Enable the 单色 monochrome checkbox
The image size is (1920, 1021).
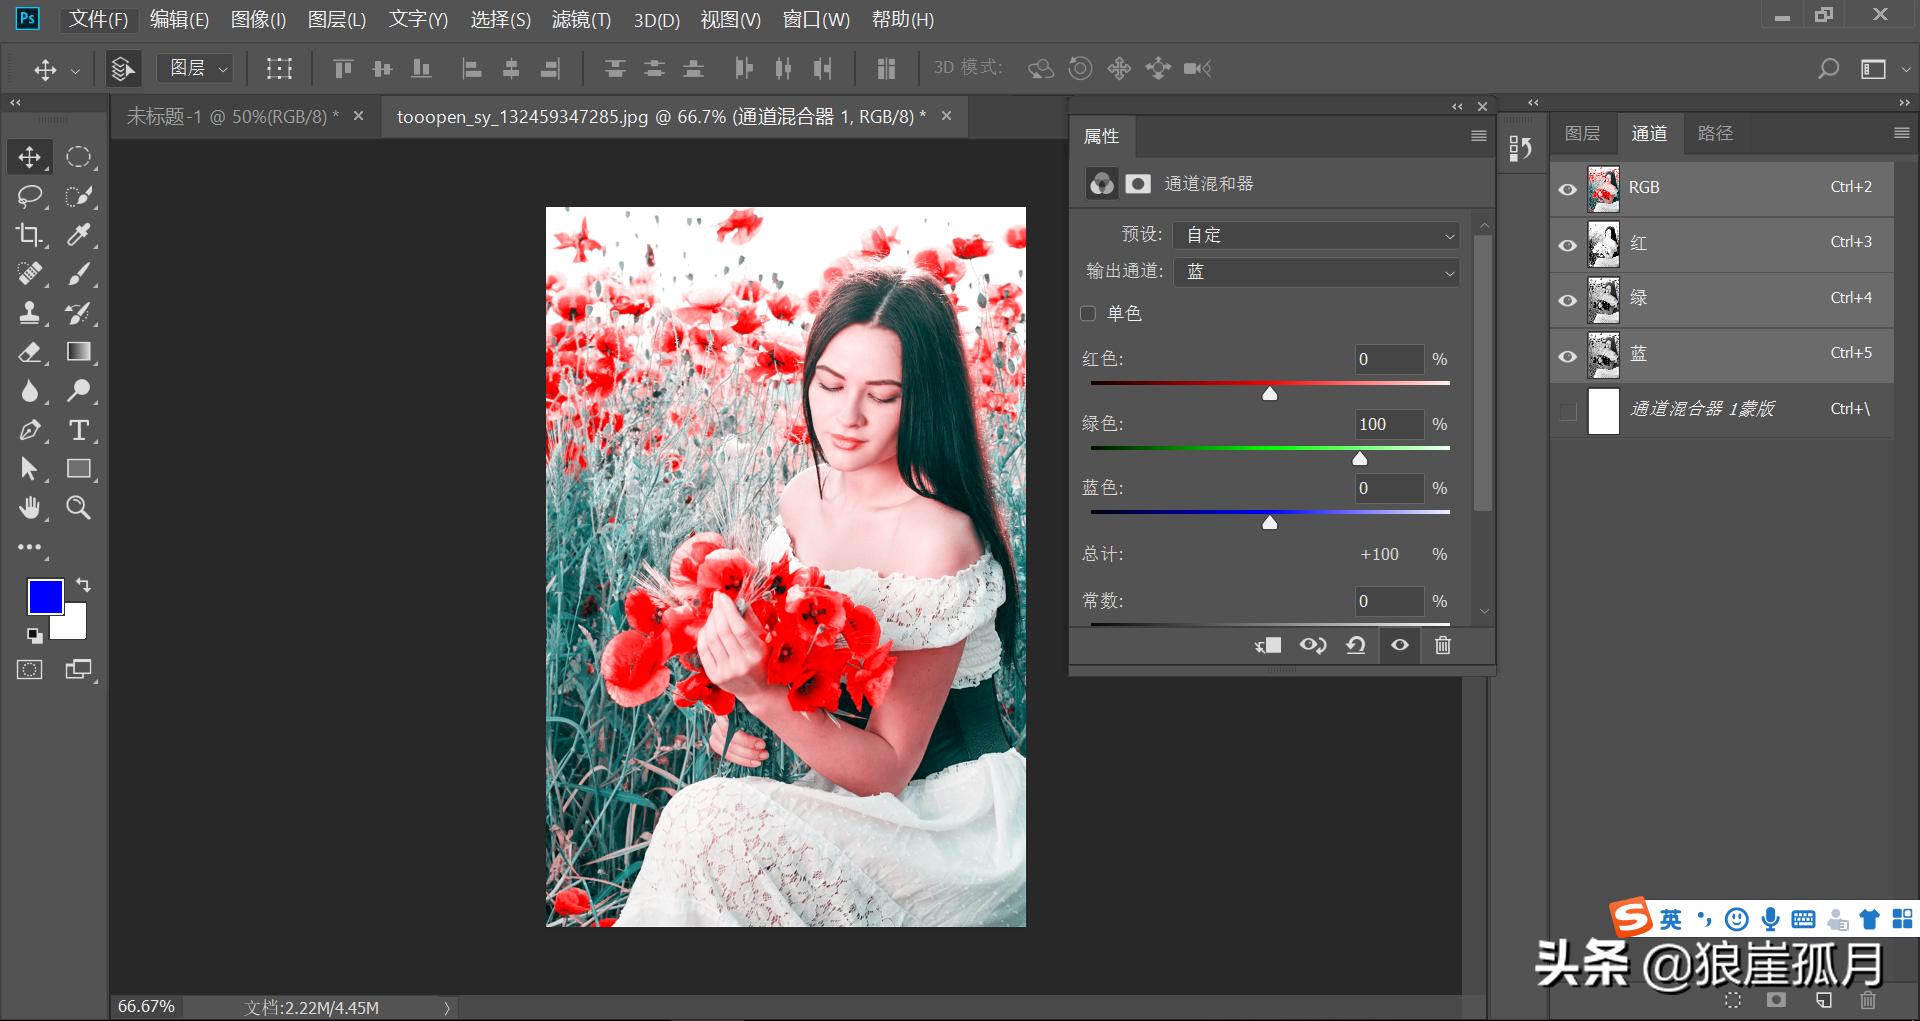pyautogui.click(x=1088, y=314)
